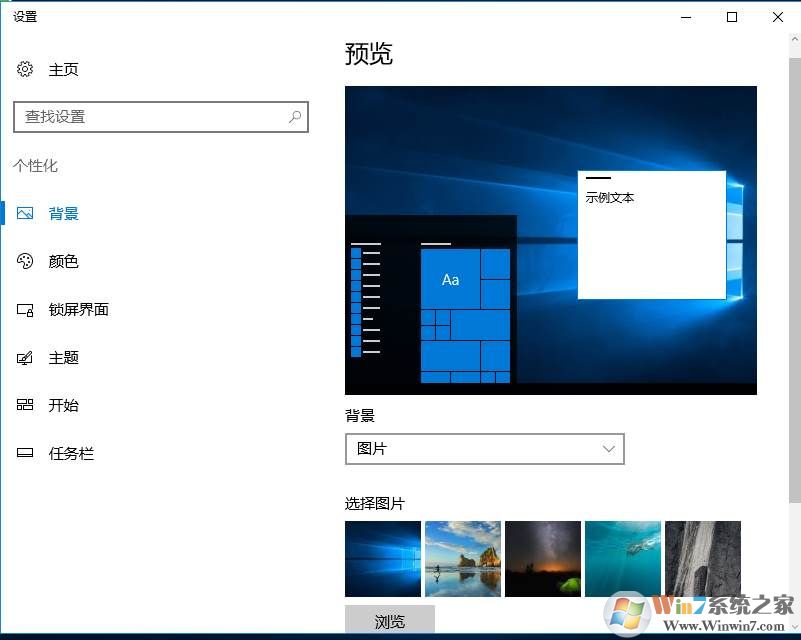Pick the beach rock sunset wallpaper thumbnail
This screenshot has width=801, height=640.
tap(463, 559)
